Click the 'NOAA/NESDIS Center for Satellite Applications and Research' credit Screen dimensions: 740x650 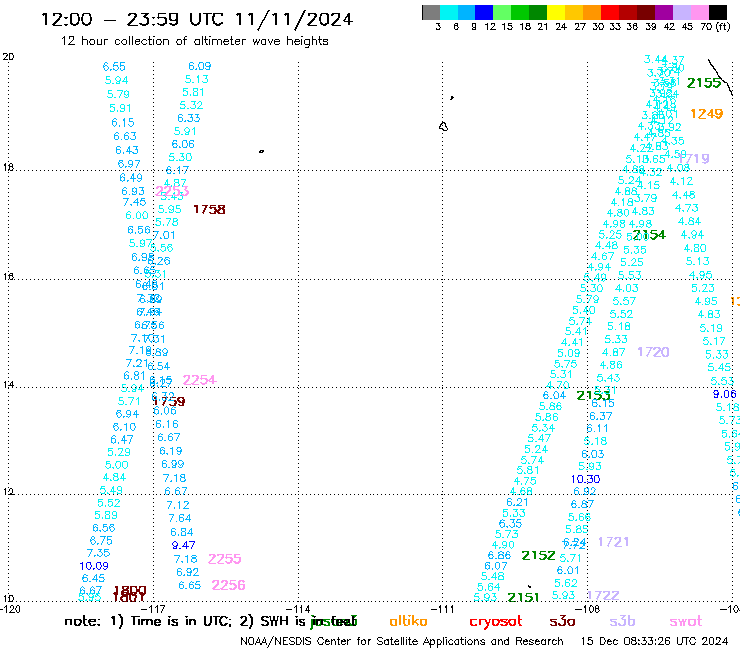402,642
